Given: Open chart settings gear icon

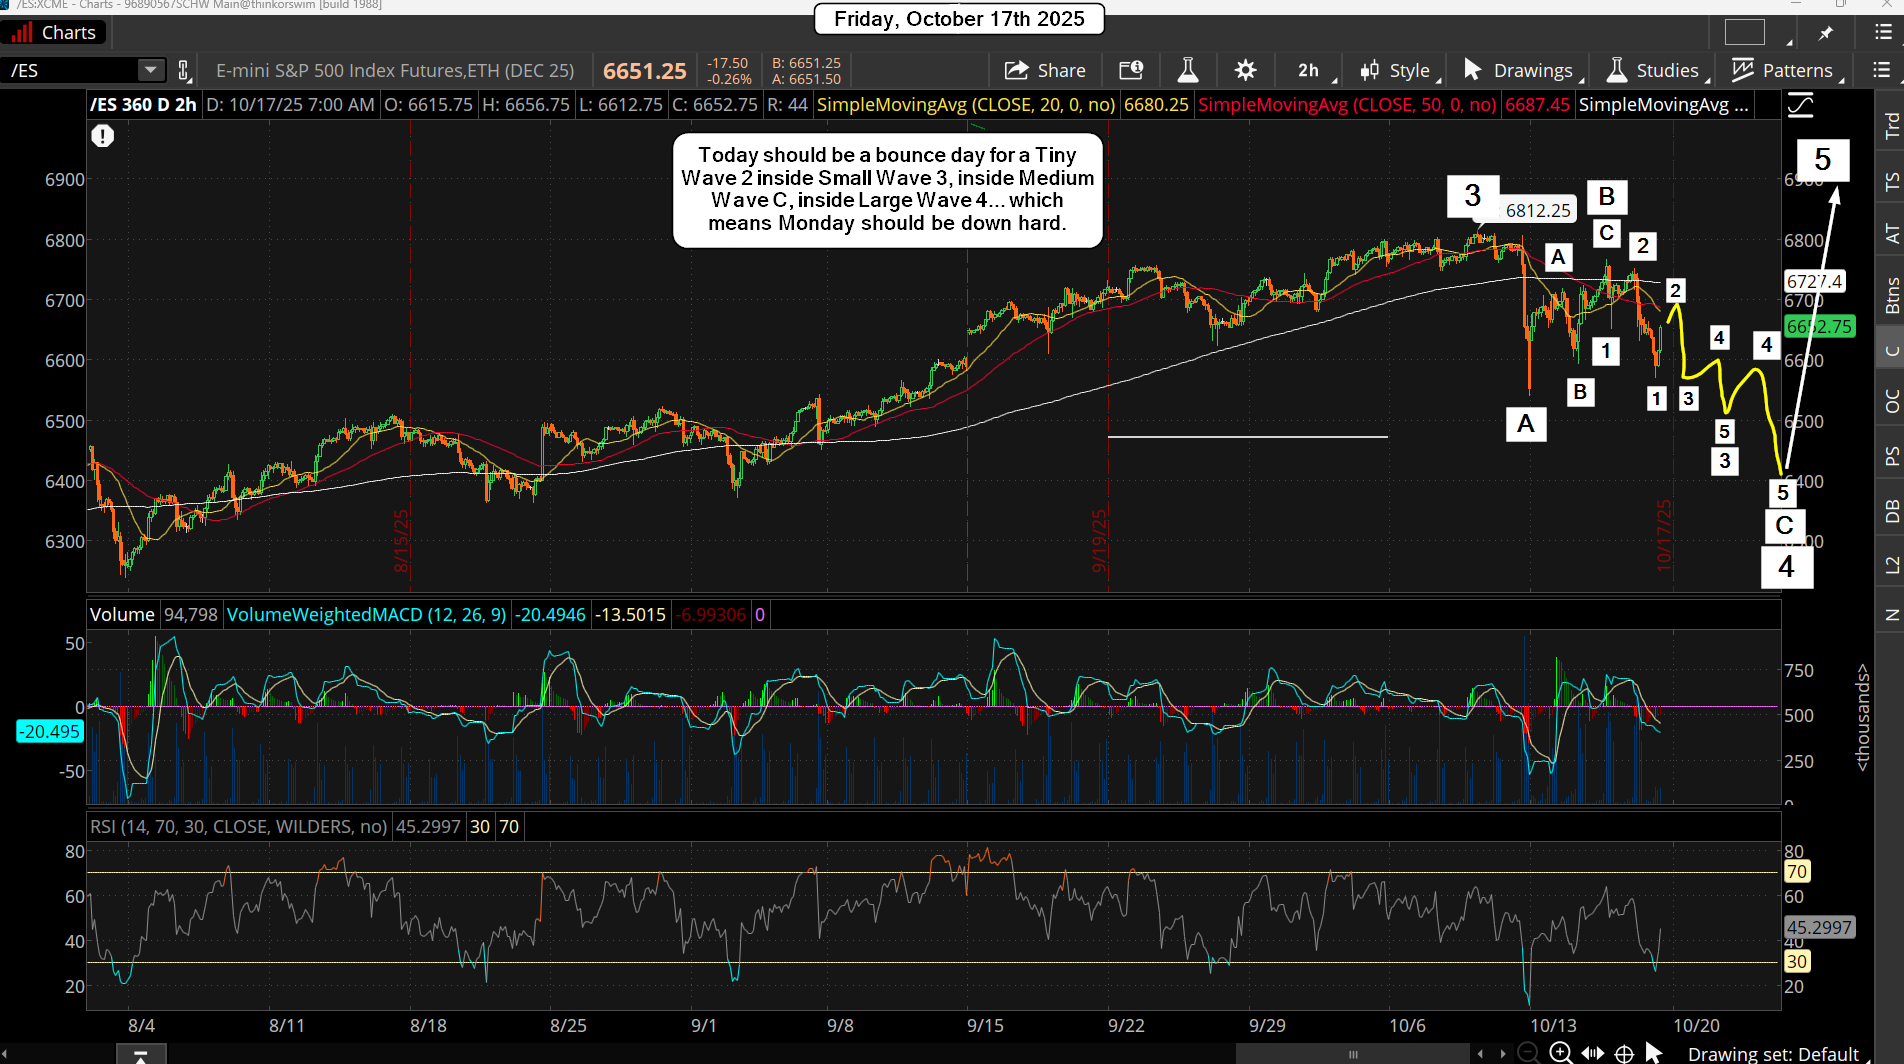Looking at the screenshot, I should click(x=1245, y=70).
